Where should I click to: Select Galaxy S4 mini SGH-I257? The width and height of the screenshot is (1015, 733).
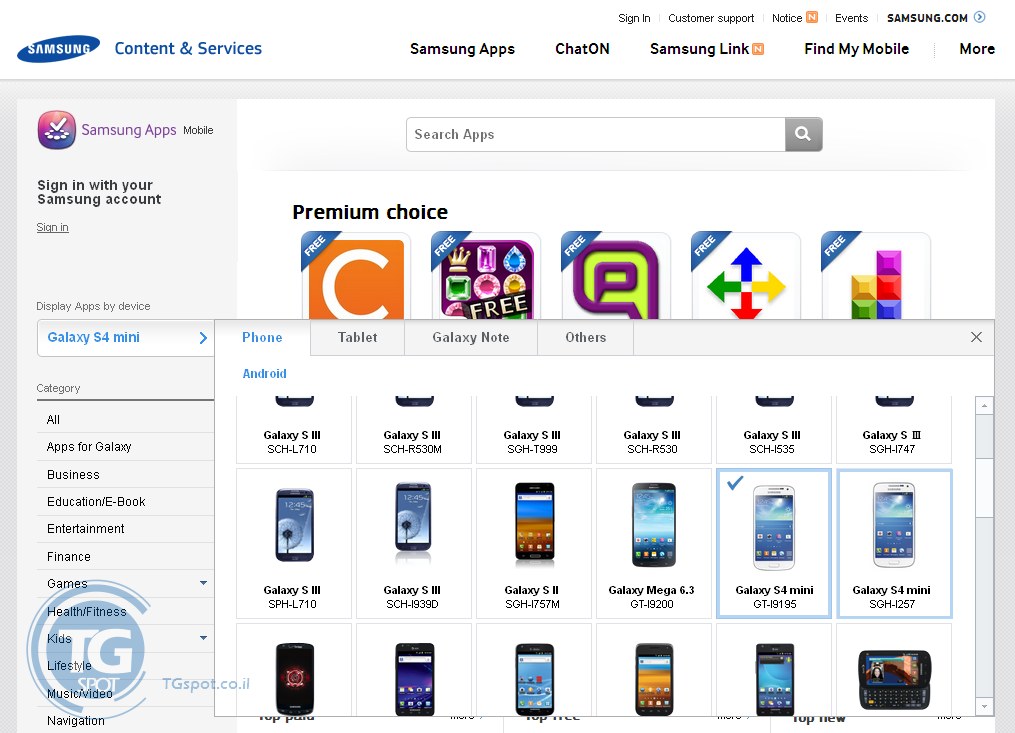tap(894, 543)
